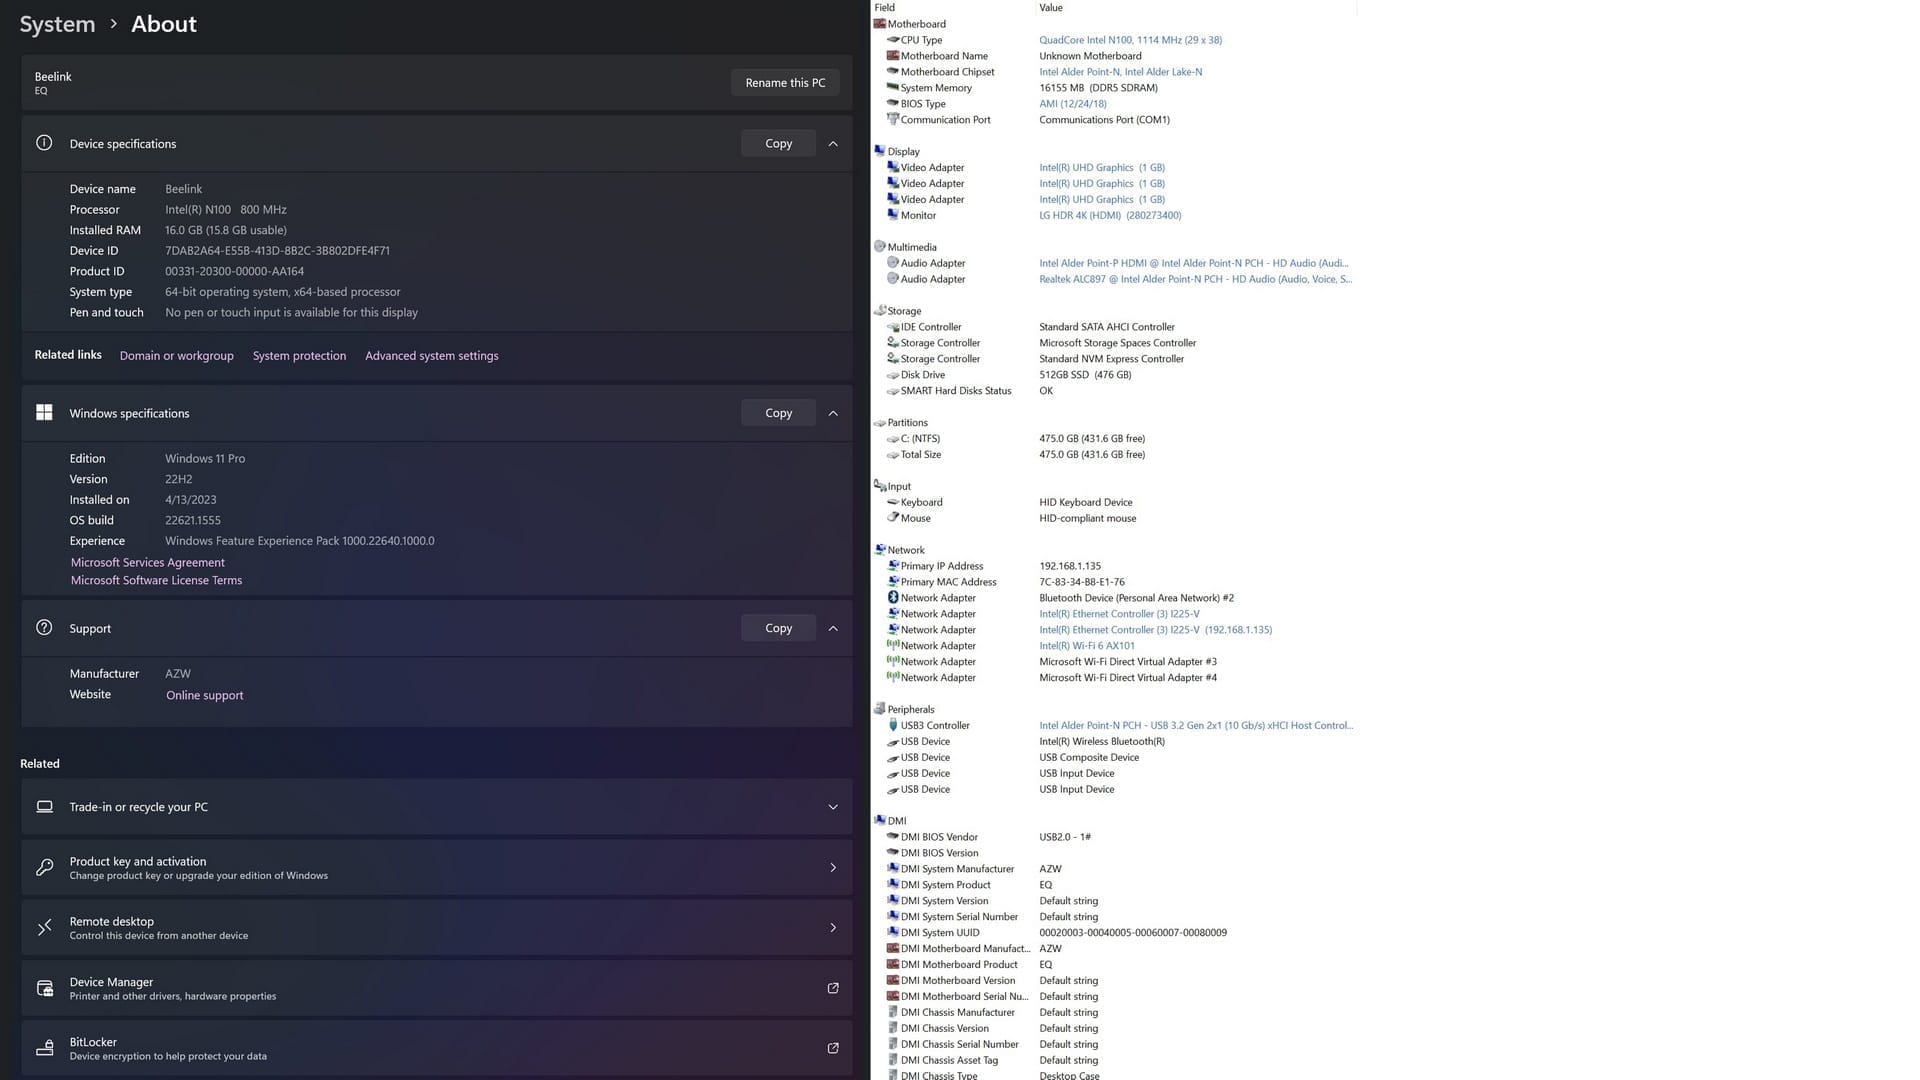Click Rename this PC button
The width and height of the screenshot is (1920, 1080).
point(785,83)
